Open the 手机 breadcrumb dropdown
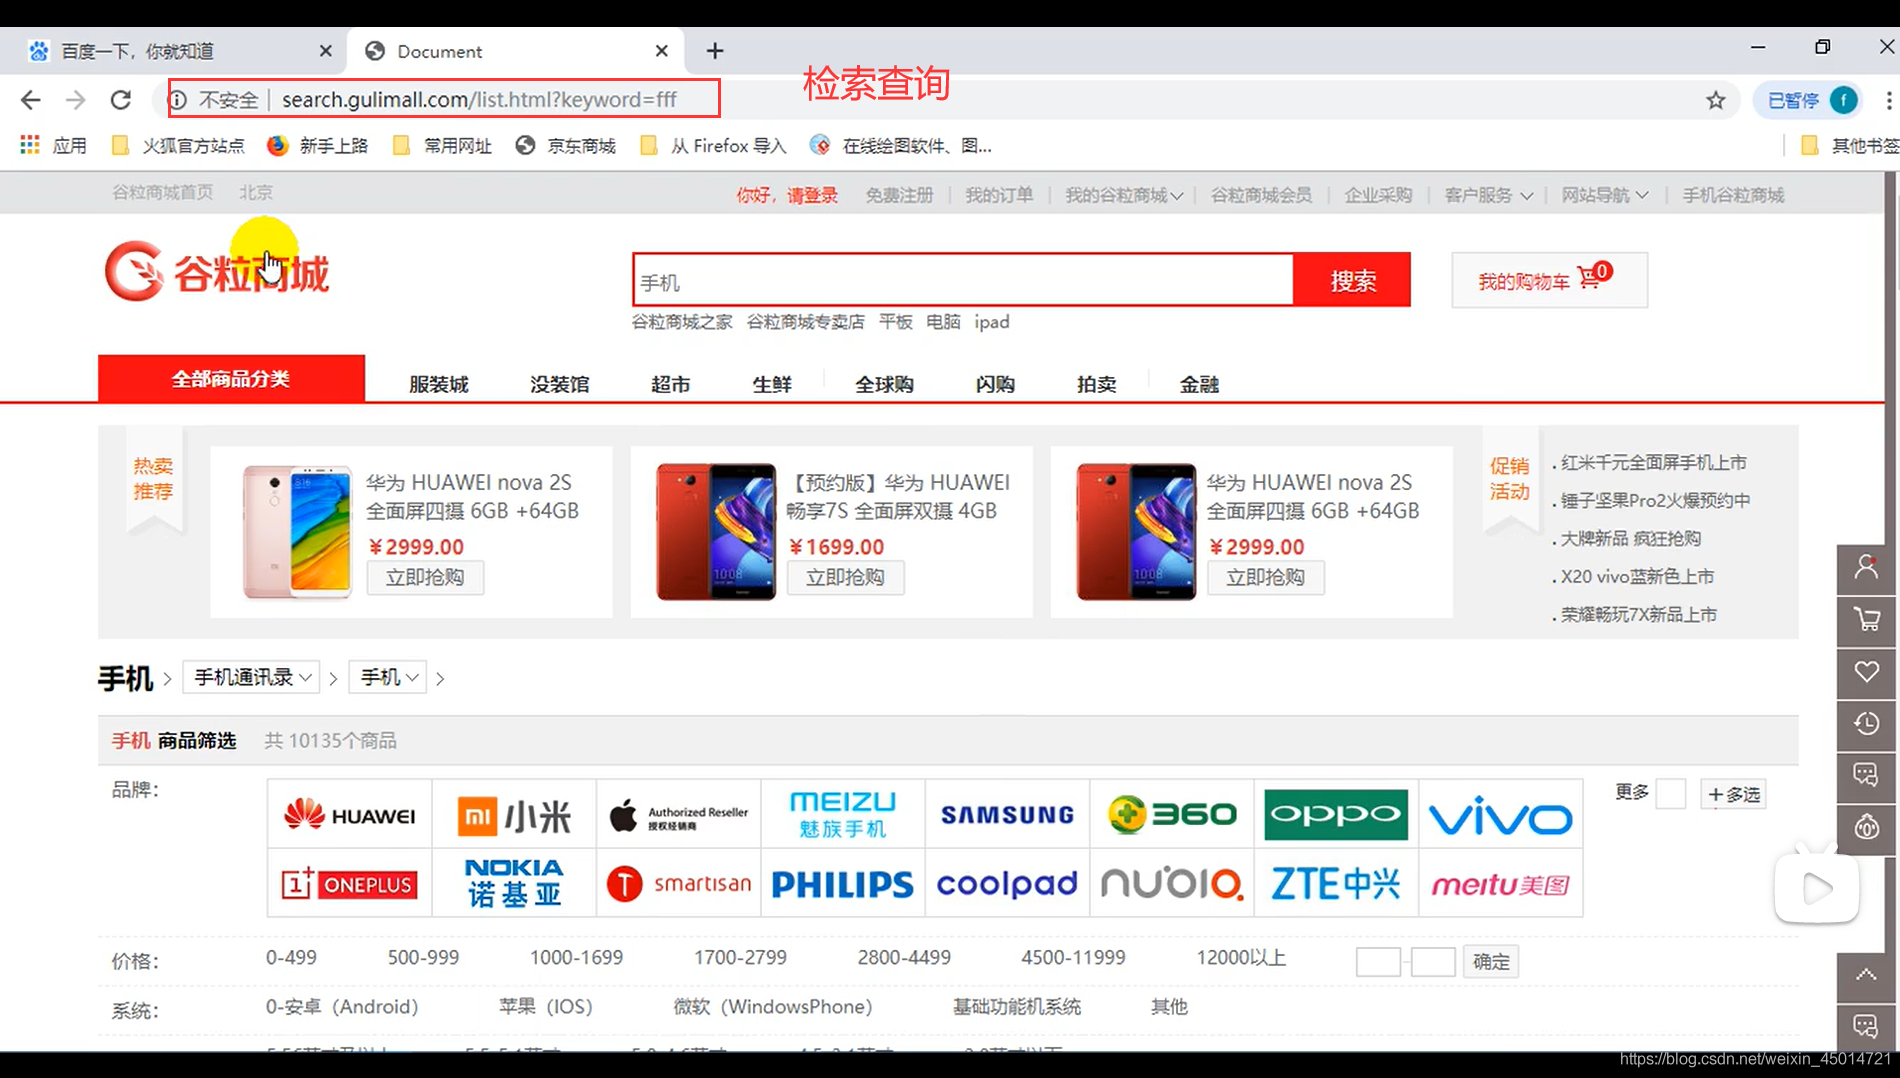The height and width of the screenshot is (1078, 1900). (388, 677)
